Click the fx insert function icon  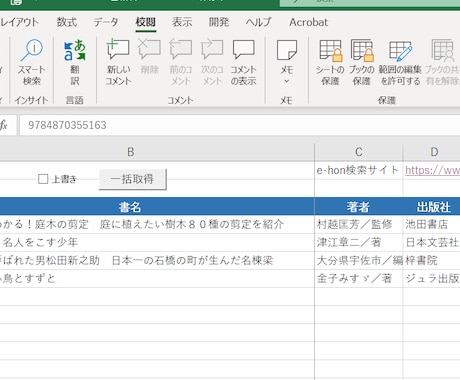click(4, 125)
